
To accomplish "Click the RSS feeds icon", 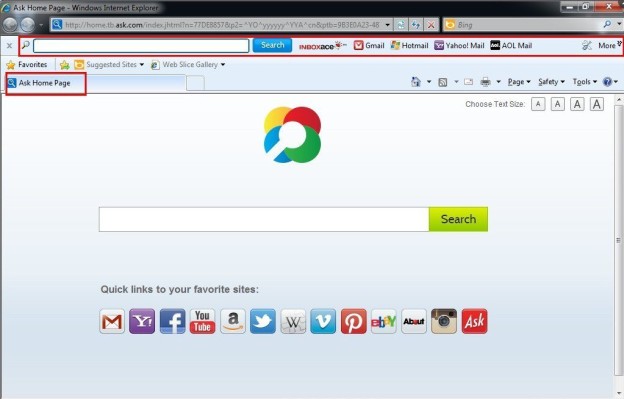I will click(x=443, y=82).
